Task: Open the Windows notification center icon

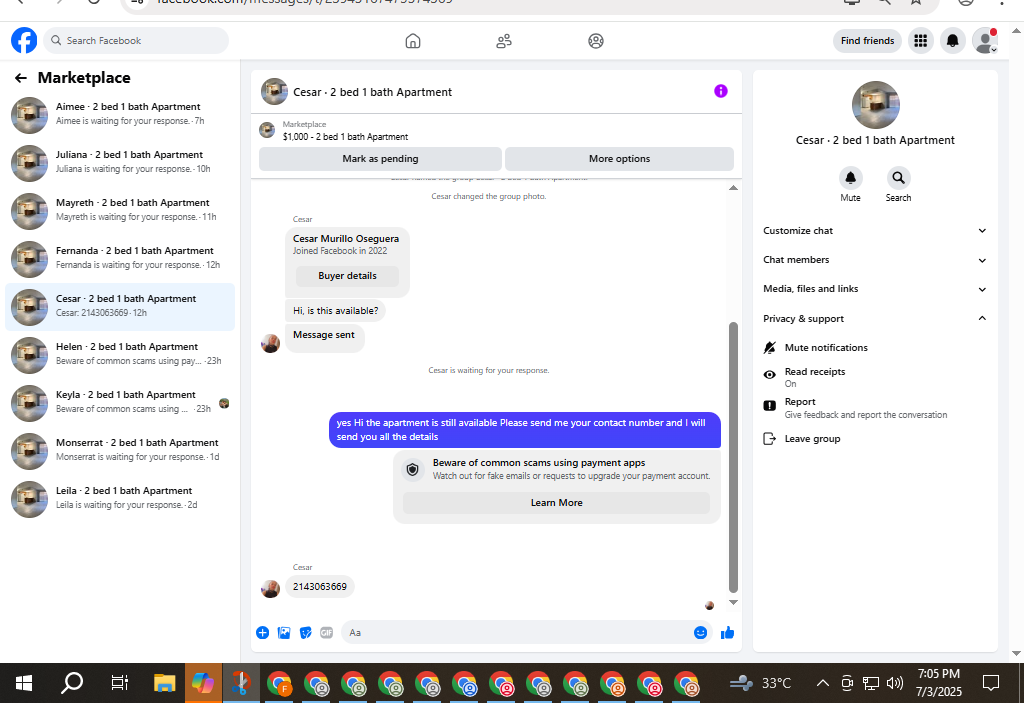Action: click(x=991, y=683)
